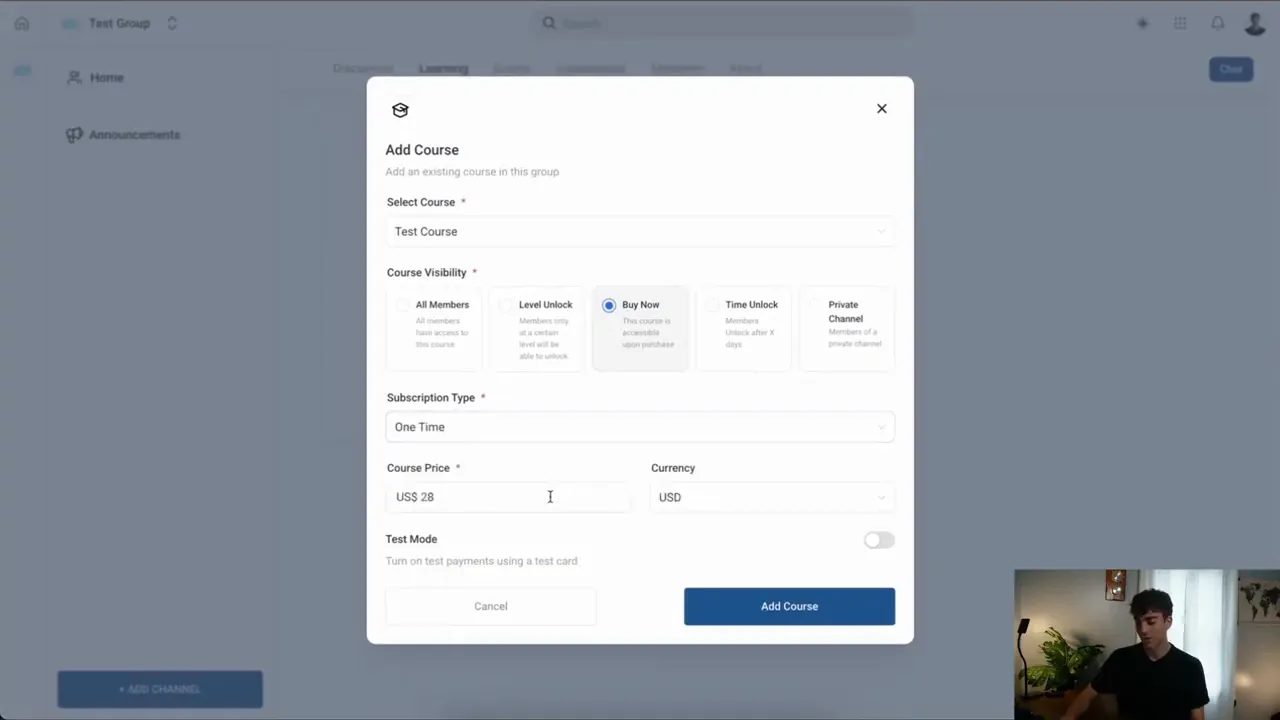This screenshot has height=720, width=1280.
Task: Click the Test Group icon
Action: tap(70, 22)
